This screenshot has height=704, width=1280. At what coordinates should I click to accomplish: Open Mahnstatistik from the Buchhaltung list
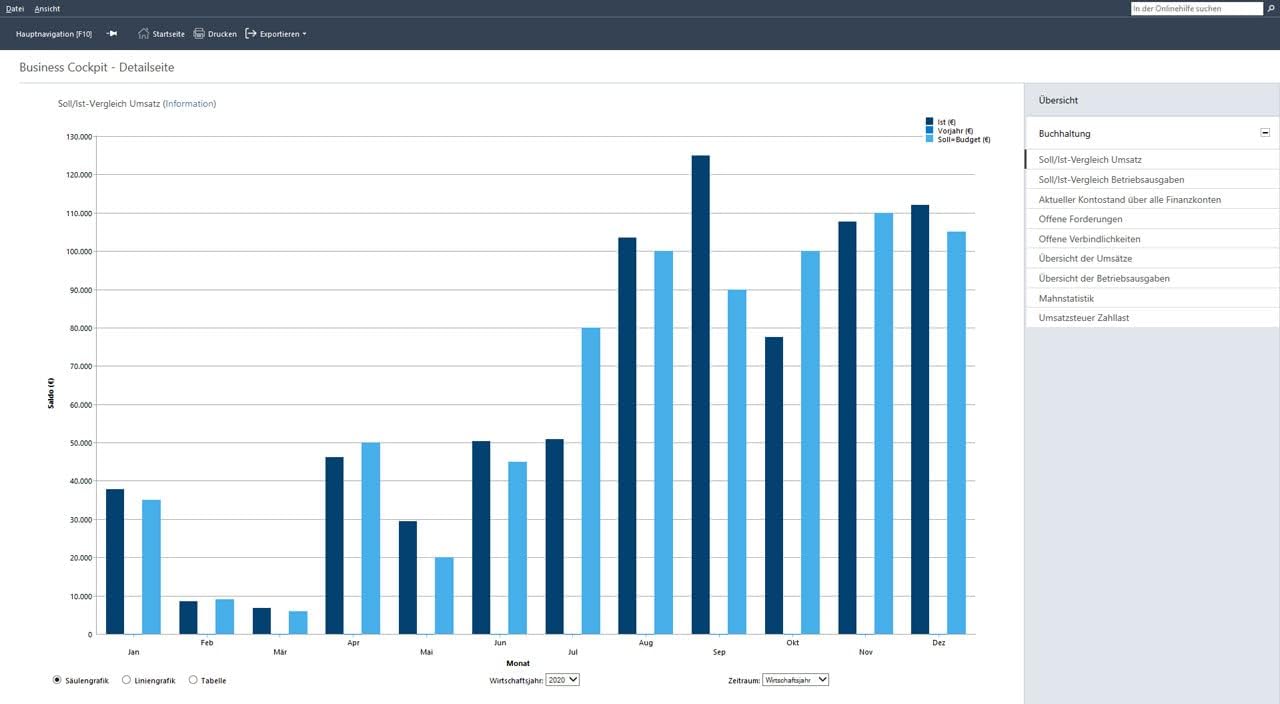pos(1066,298)
